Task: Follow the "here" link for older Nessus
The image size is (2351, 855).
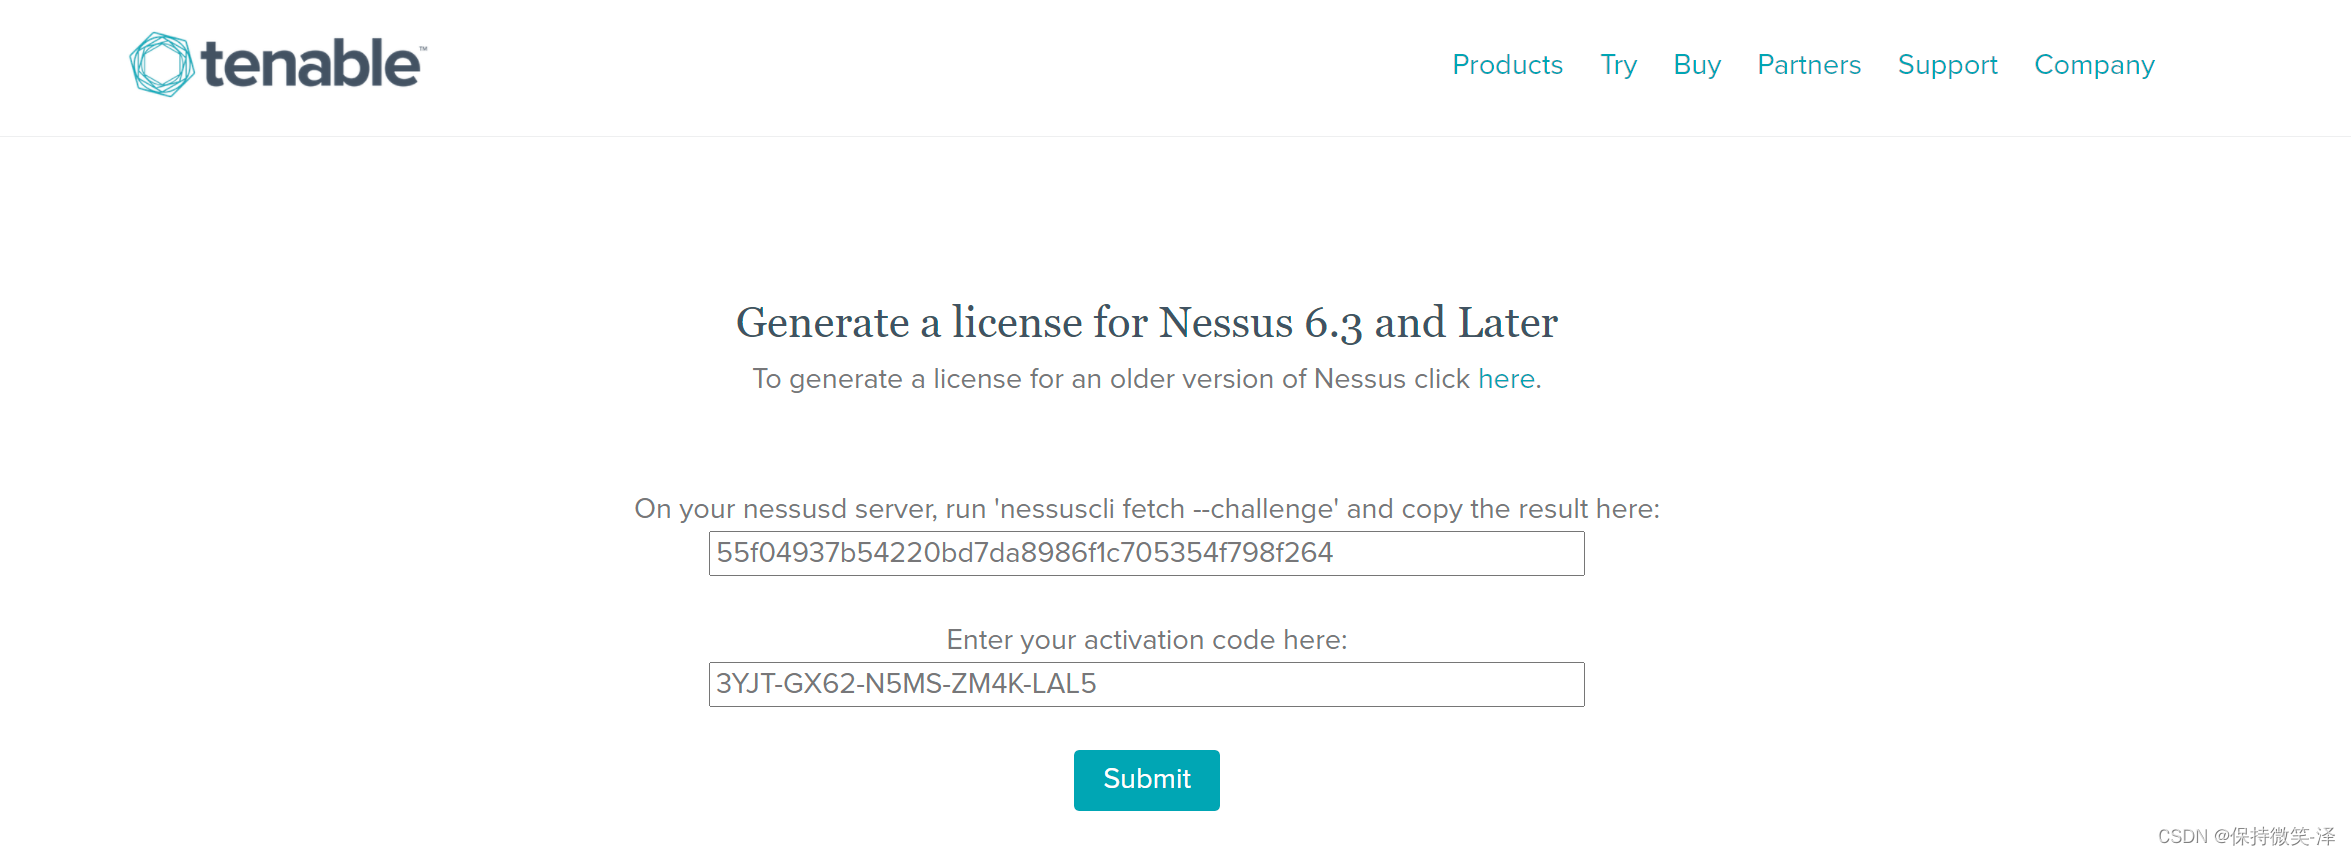Action: [x=1506, y=379]
